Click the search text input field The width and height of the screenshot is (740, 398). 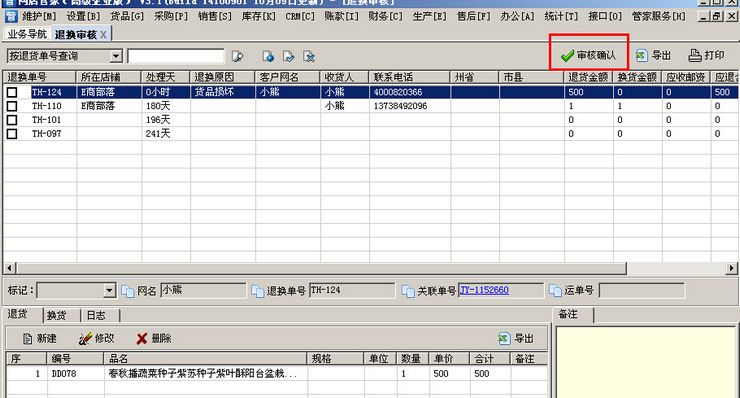point(176,56)
